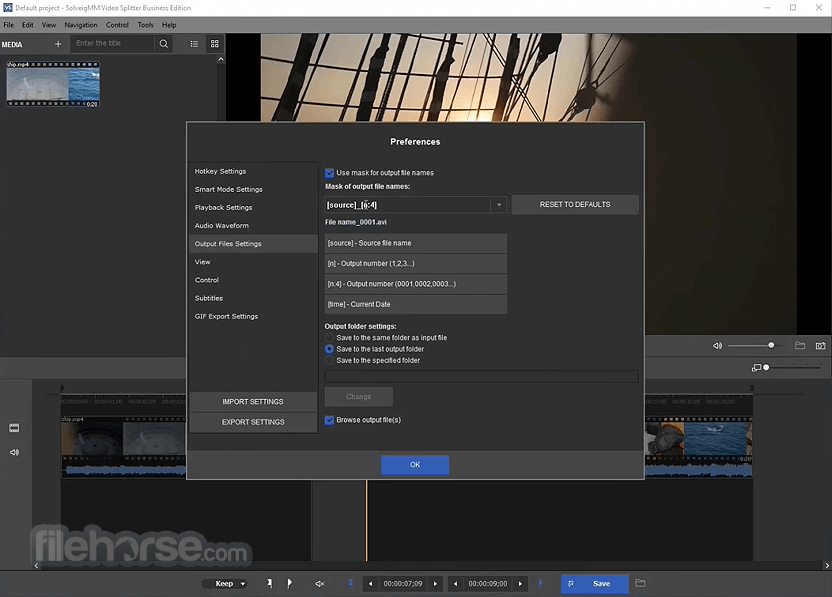Click the audio track speaker icon

[14, 452]
